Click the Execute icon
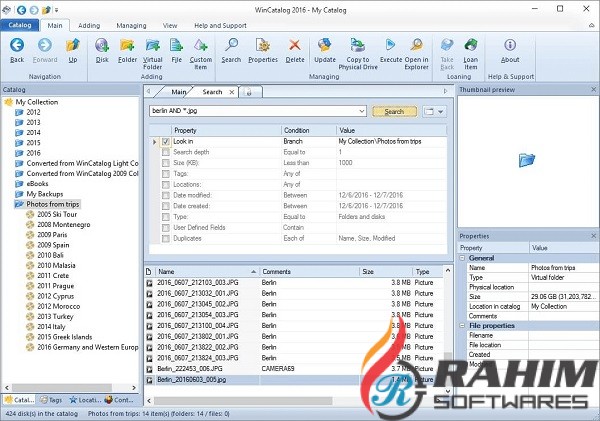 391,46
